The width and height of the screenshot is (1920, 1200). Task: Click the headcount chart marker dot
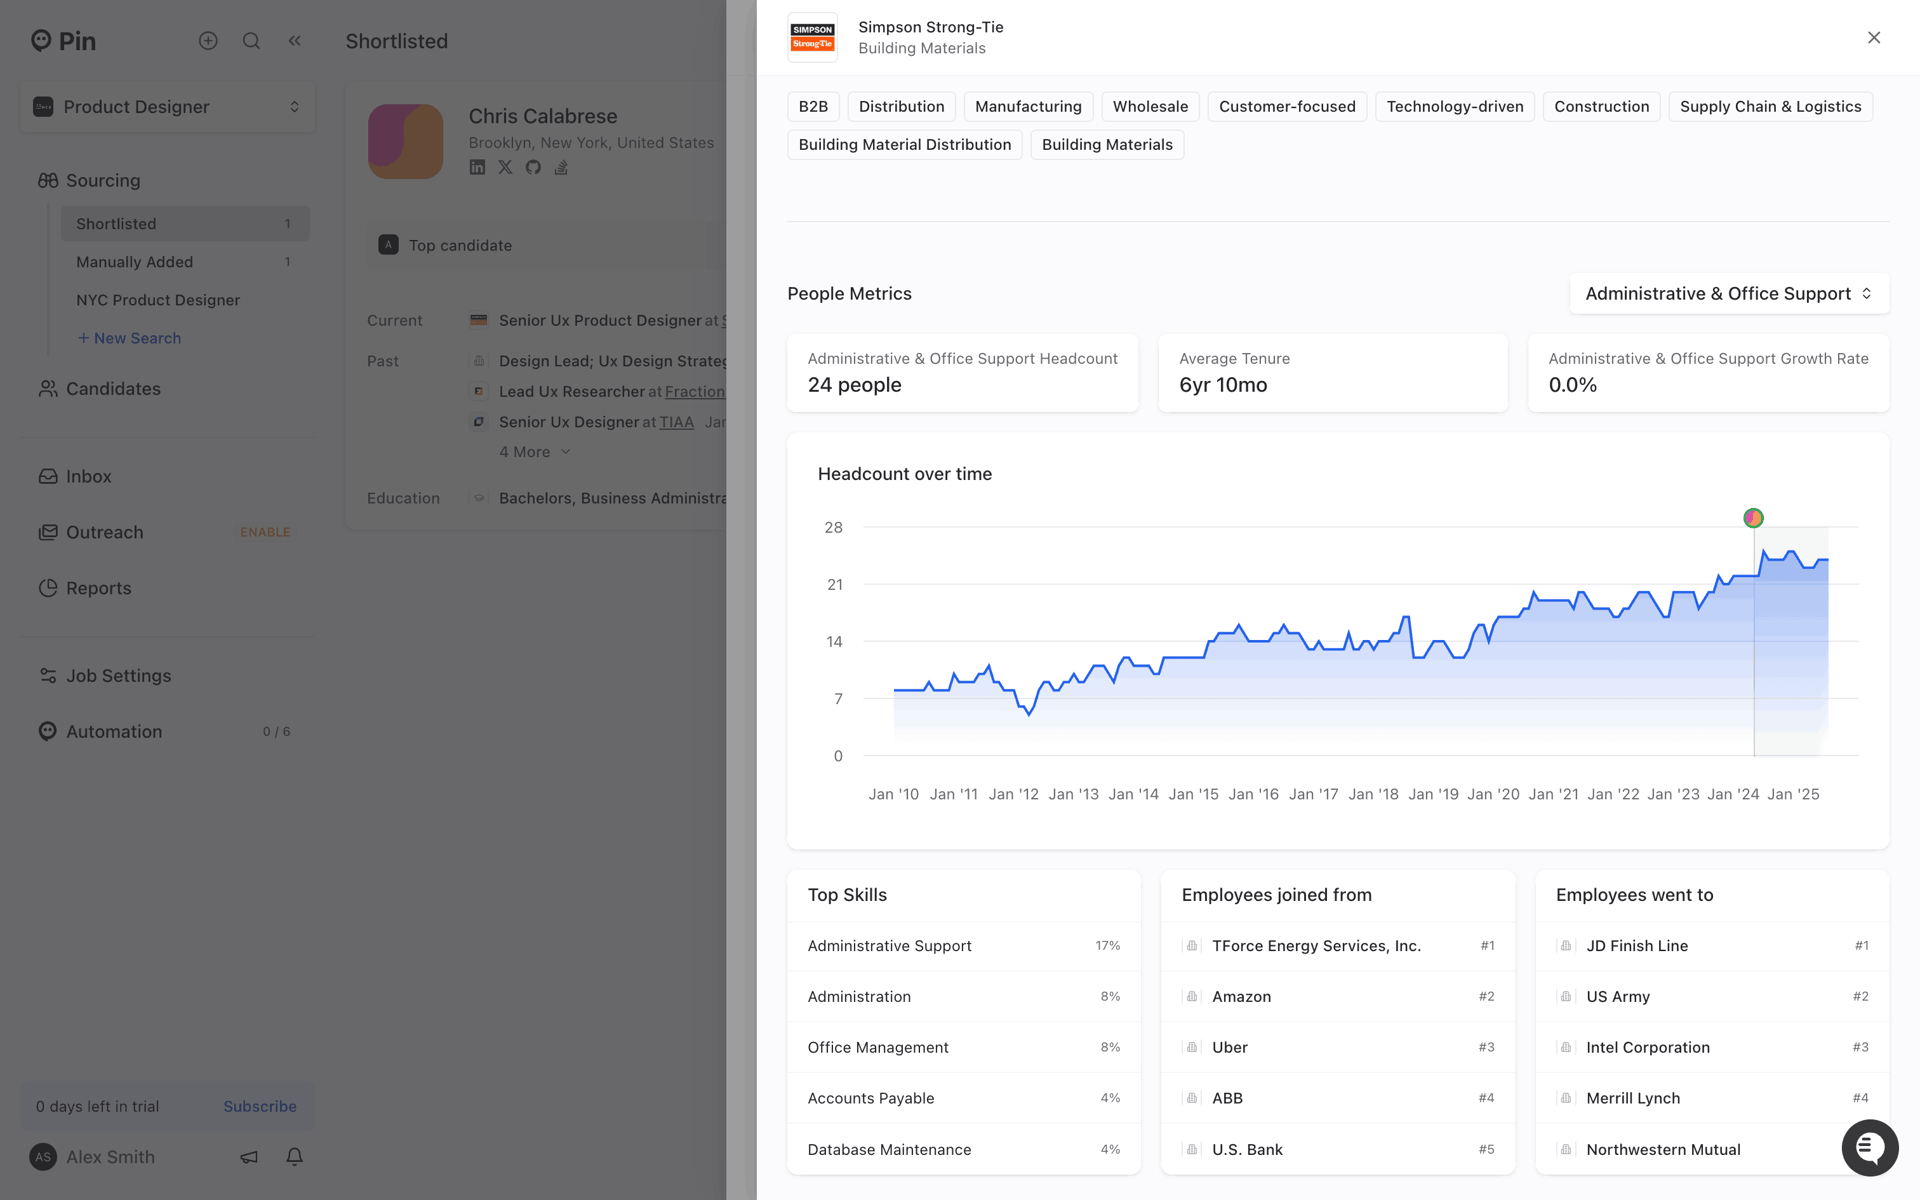pos(1753,518)
